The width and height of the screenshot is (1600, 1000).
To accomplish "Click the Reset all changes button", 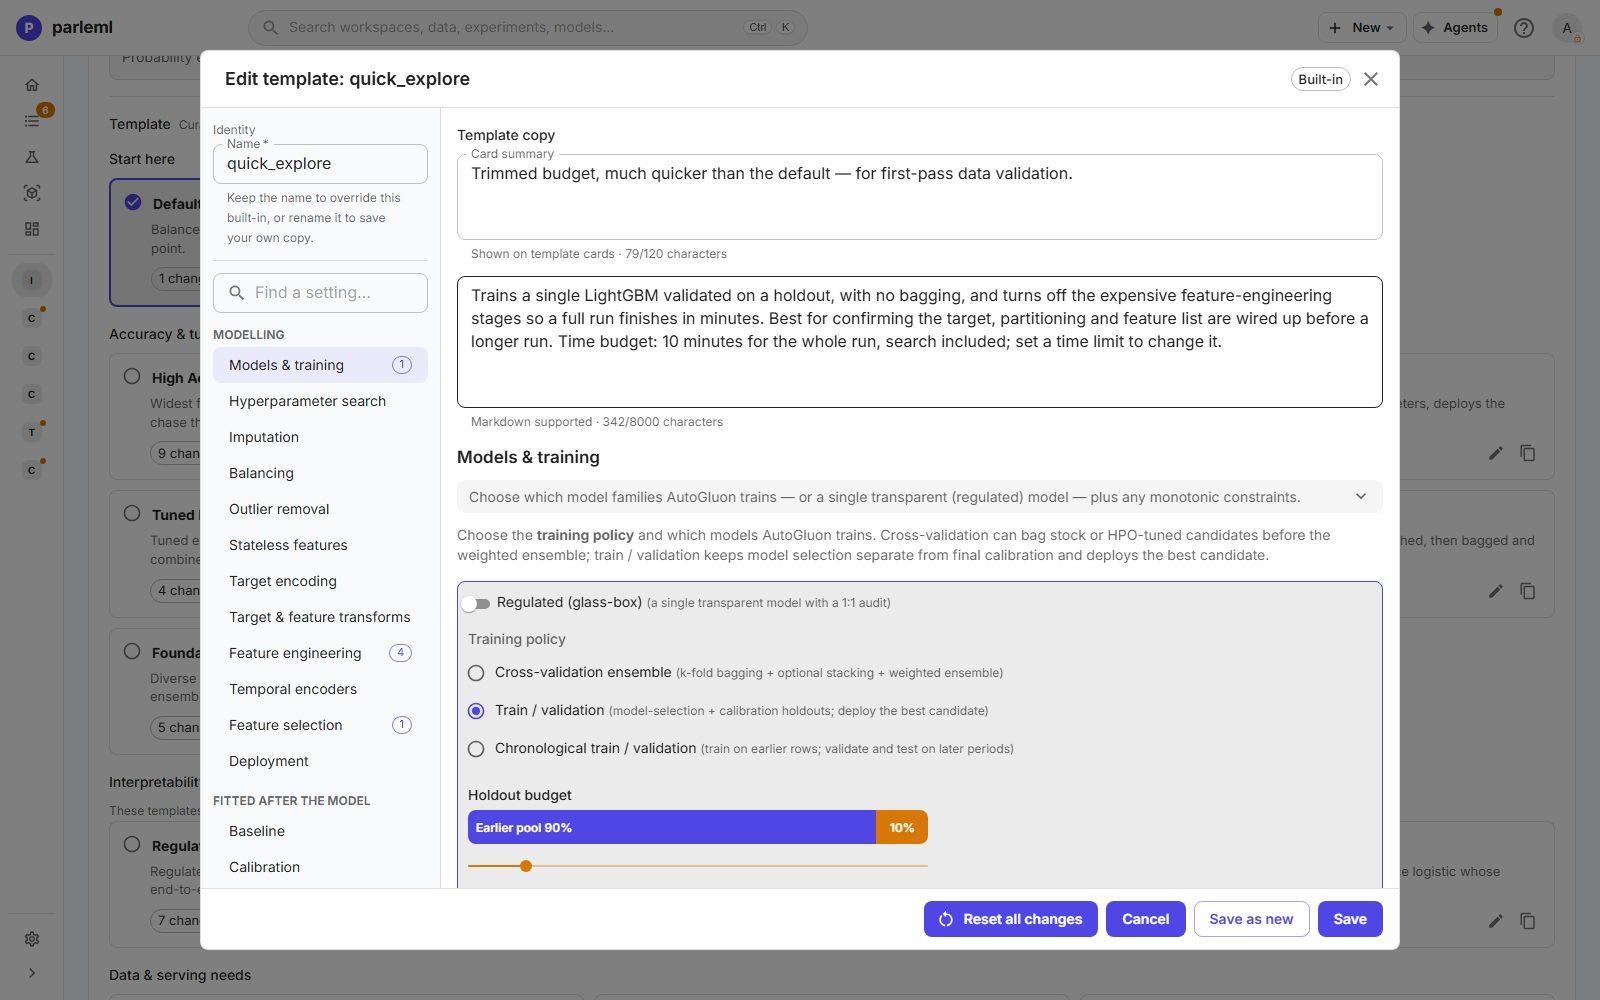I will [x=1010, y=919].
